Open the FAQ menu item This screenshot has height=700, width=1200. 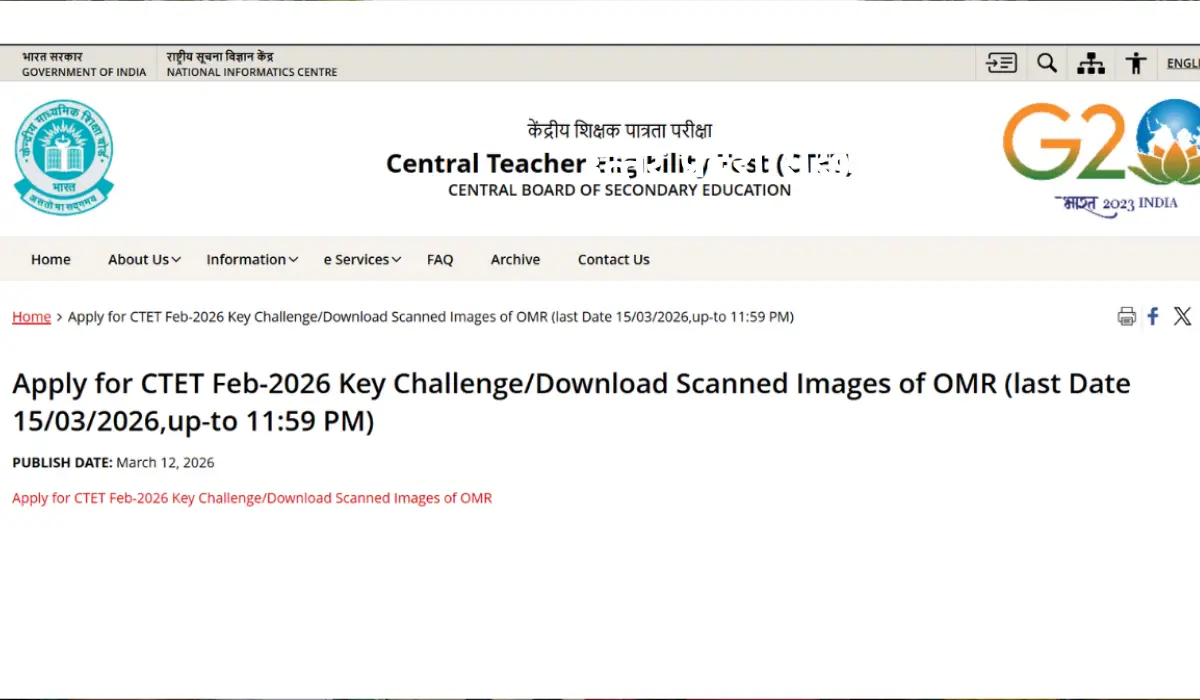click(440, 259)
